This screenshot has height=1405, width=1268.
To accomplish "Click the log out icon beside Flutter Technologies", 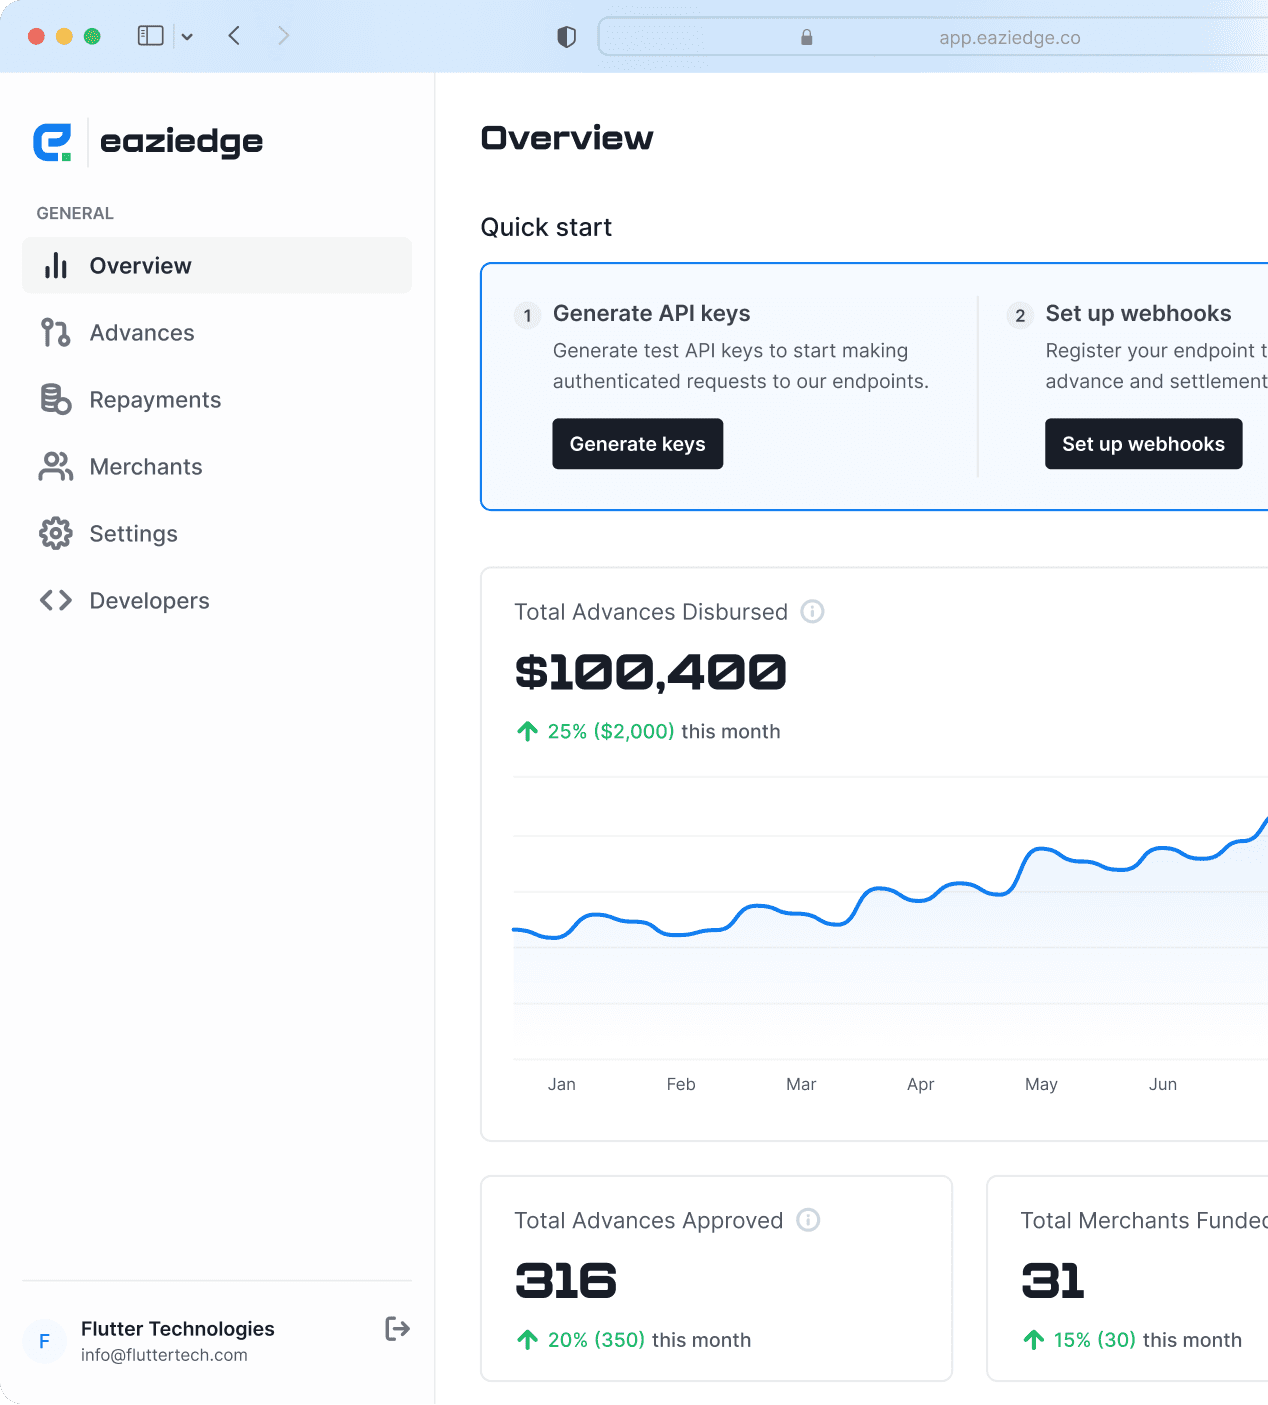I will click(397, 1328).
